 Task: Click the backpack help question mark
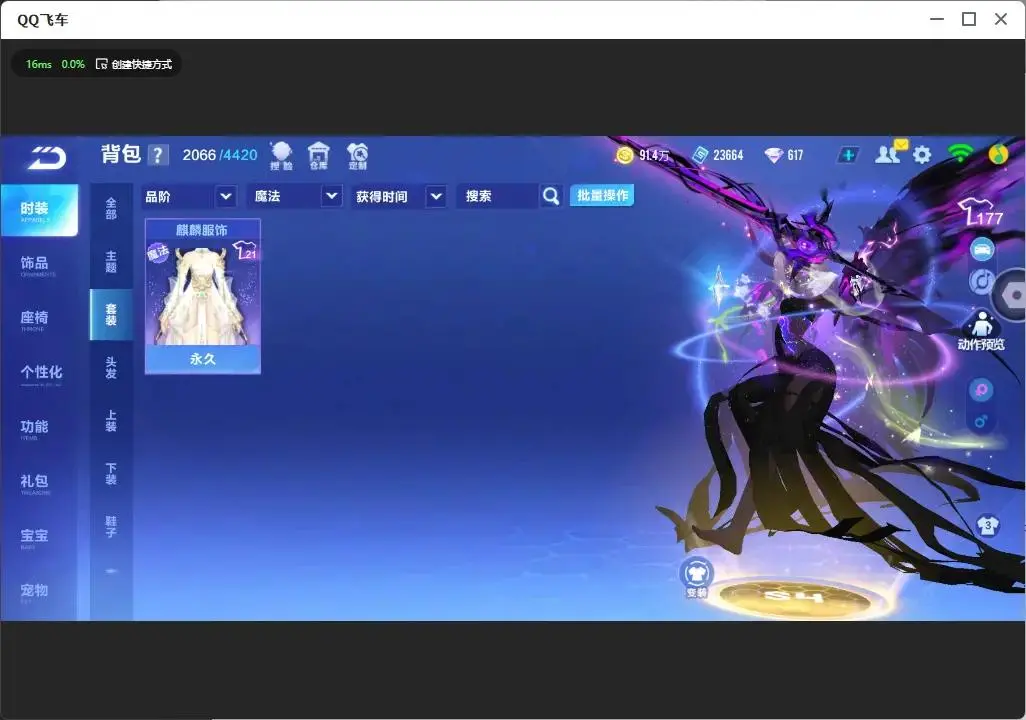coord(158,155)
